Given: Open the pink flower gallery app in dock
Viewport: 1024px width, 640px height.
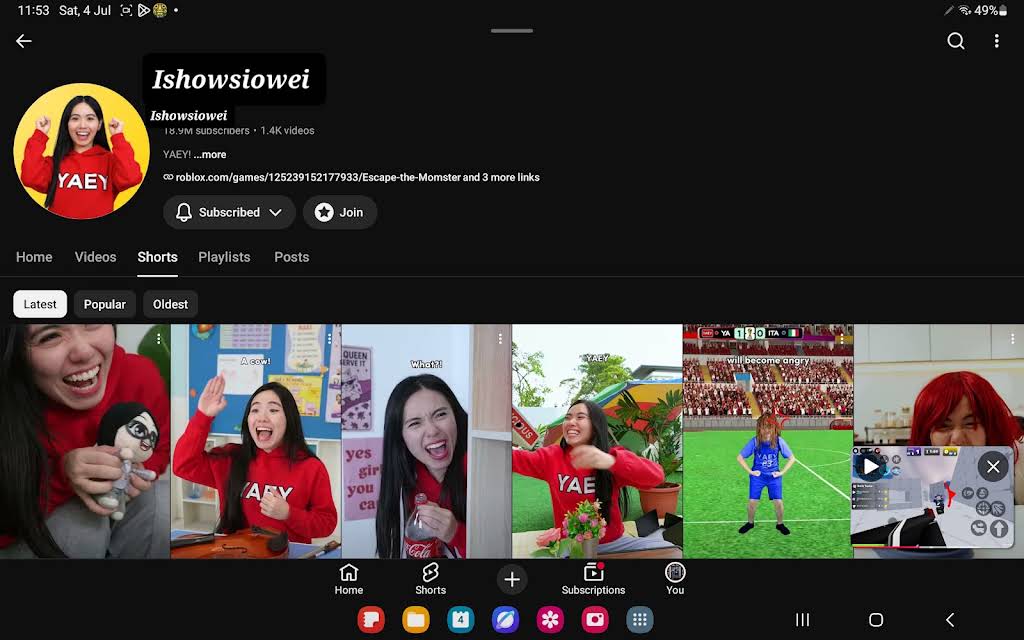Looking at the screenshot, I should [x=550, y=620].
